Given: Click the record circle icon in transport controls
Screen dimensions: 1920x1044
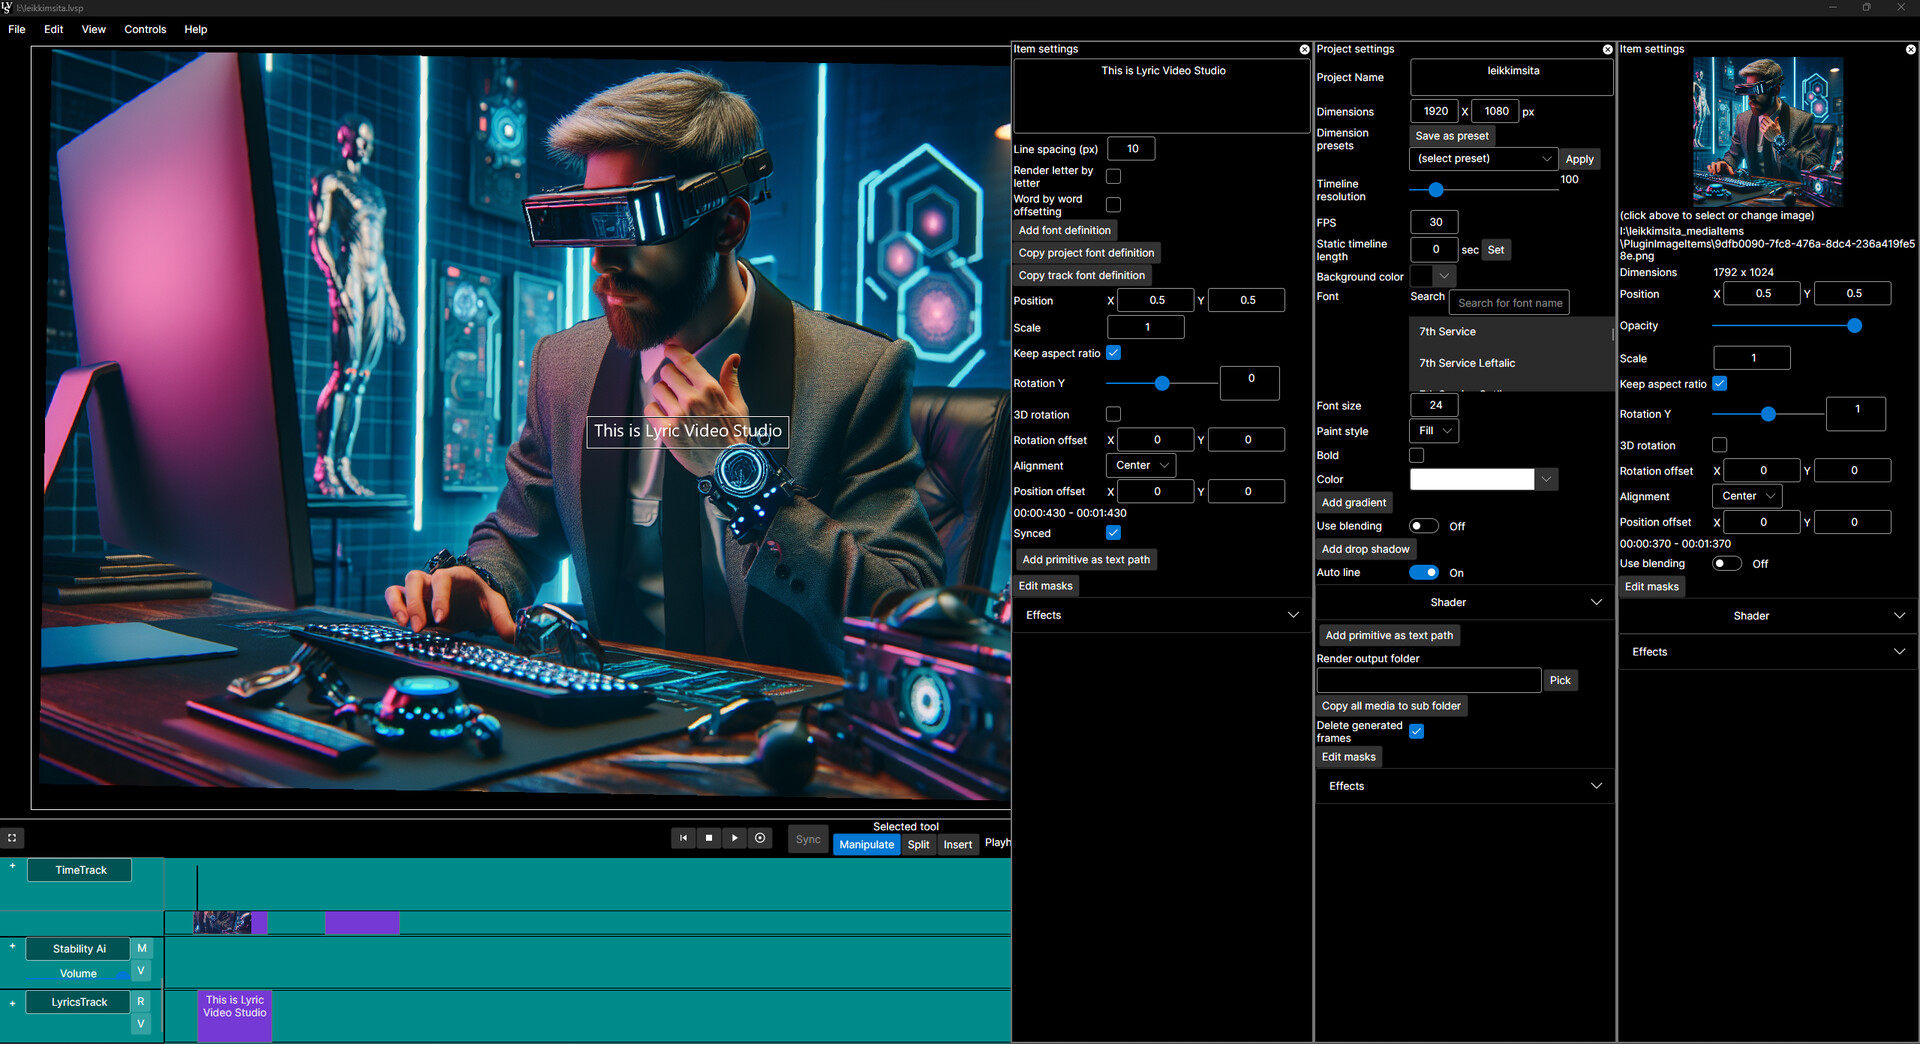Looking at the screenshot, I should (x=760, y=838).
